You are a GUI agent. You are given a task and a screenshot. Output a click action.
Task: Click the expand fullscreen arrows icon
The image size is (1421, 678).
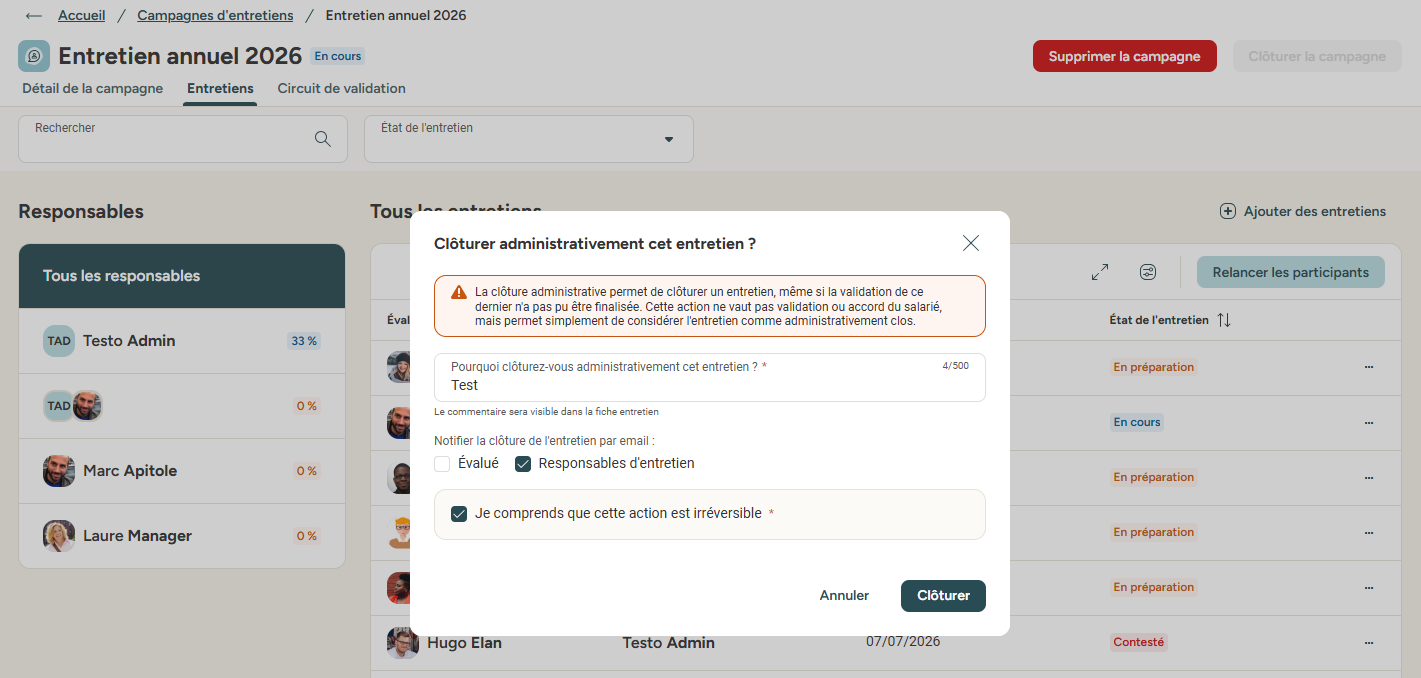pos(1100,272)
